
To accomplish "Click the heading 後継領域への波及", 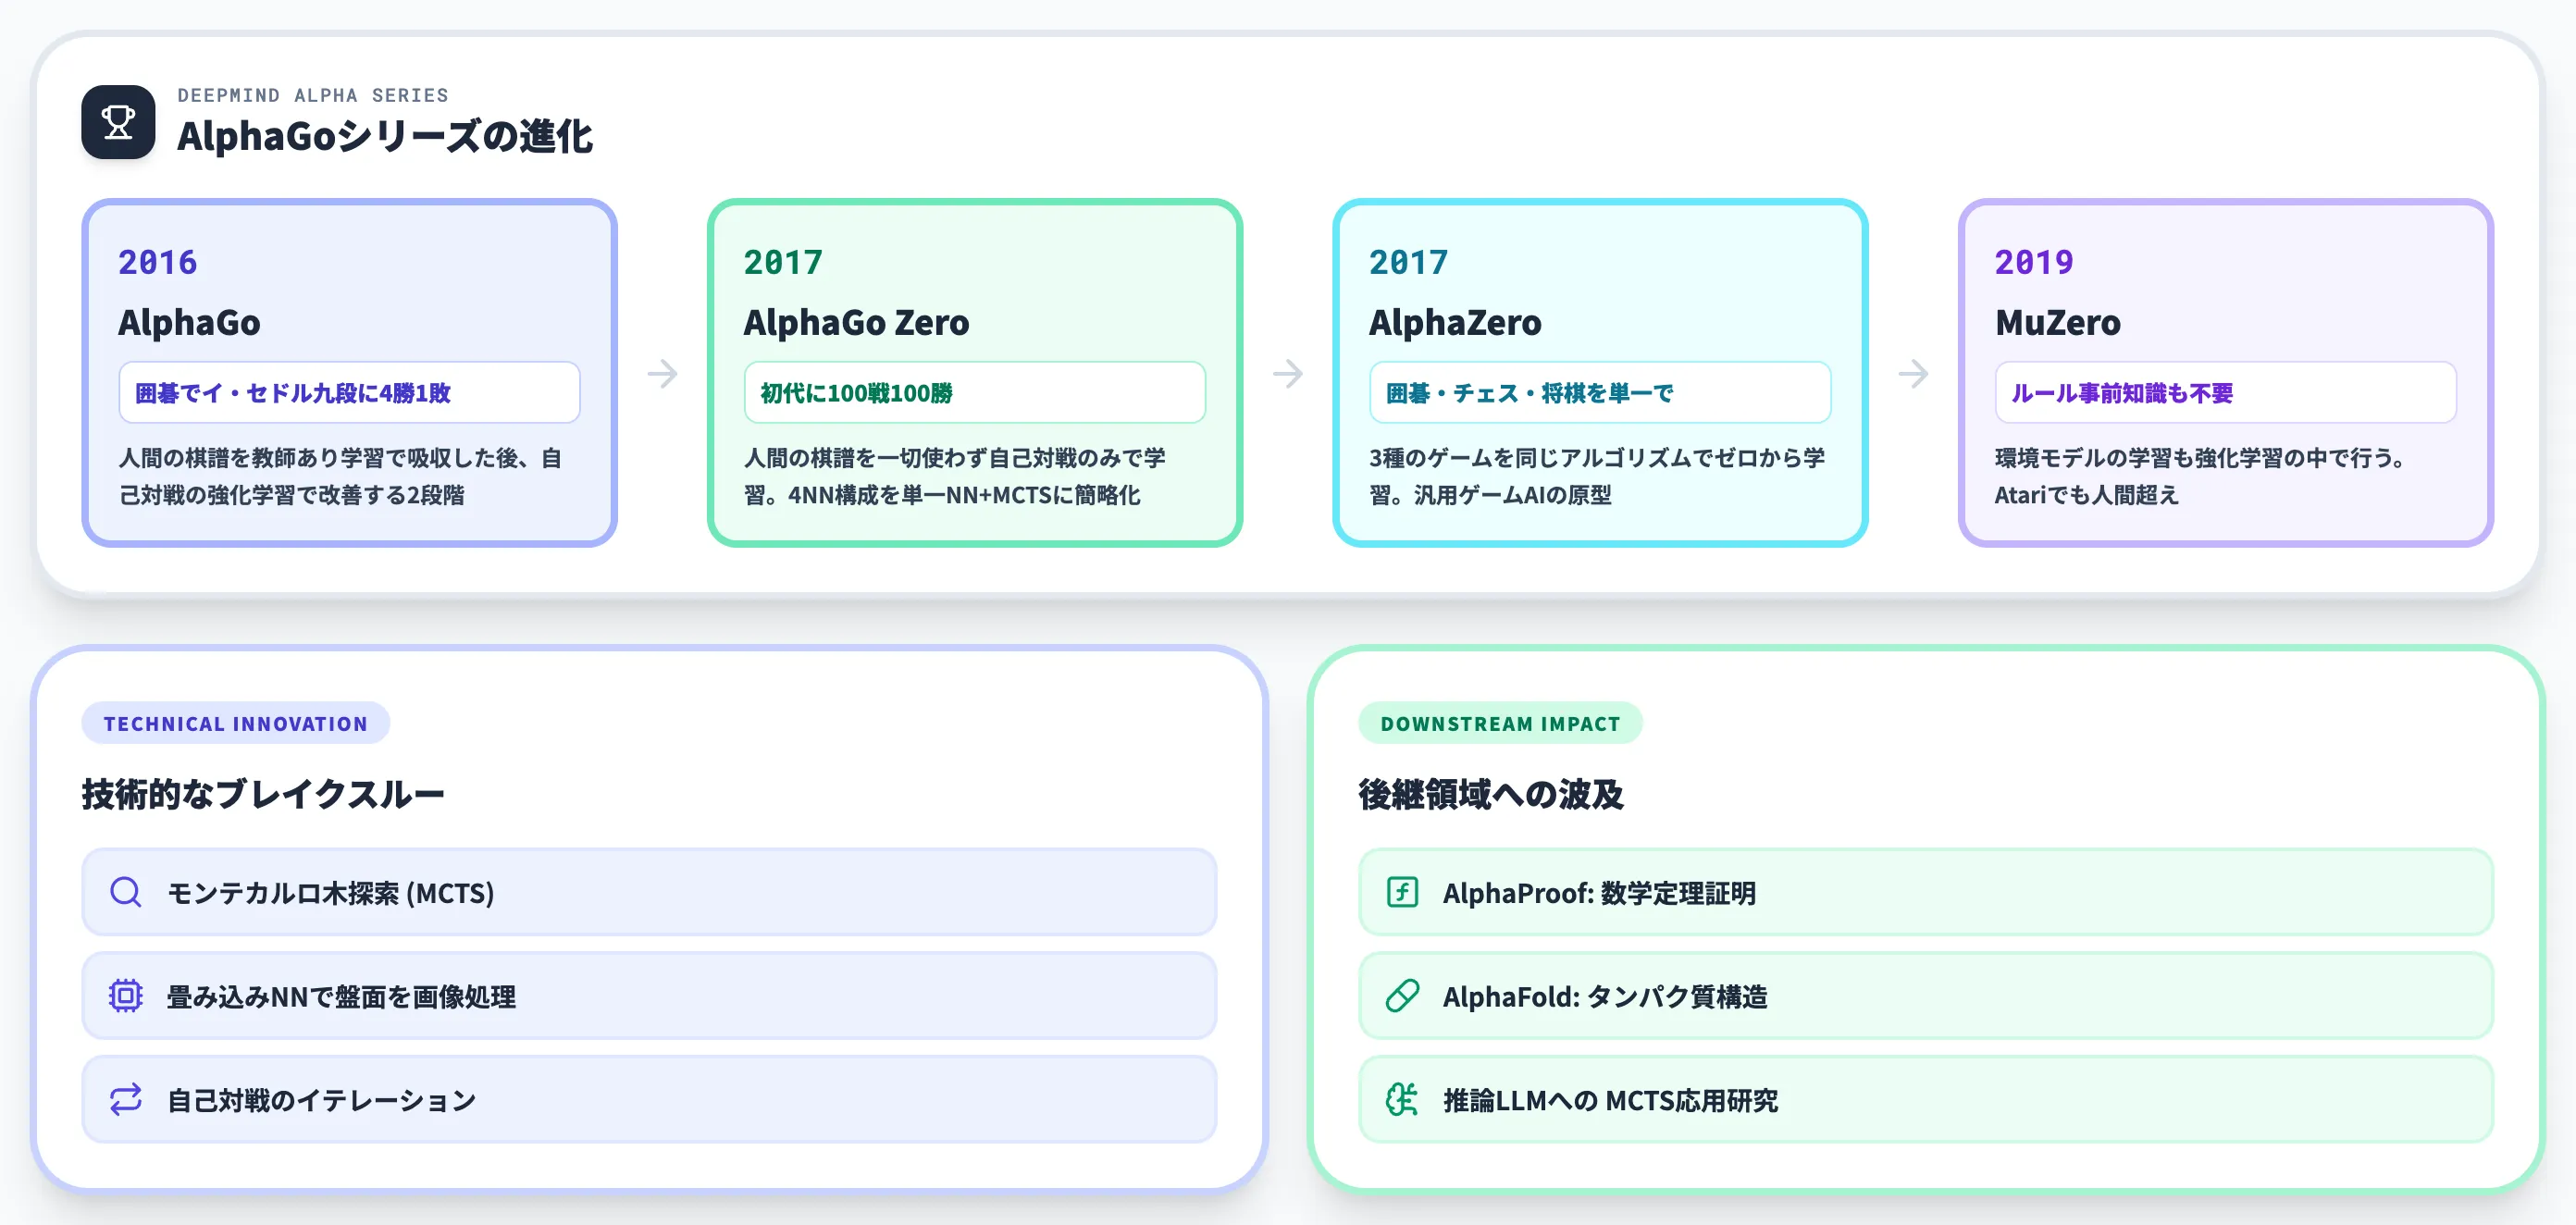I will [x=1491, y=794].
